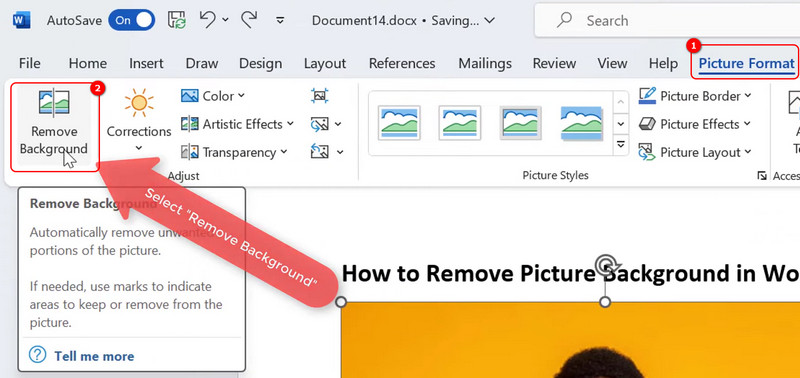Image resolution: width=800 pixels, height=378 pixels.
Task: Open the Color adjustment menu
Action: 213,96
